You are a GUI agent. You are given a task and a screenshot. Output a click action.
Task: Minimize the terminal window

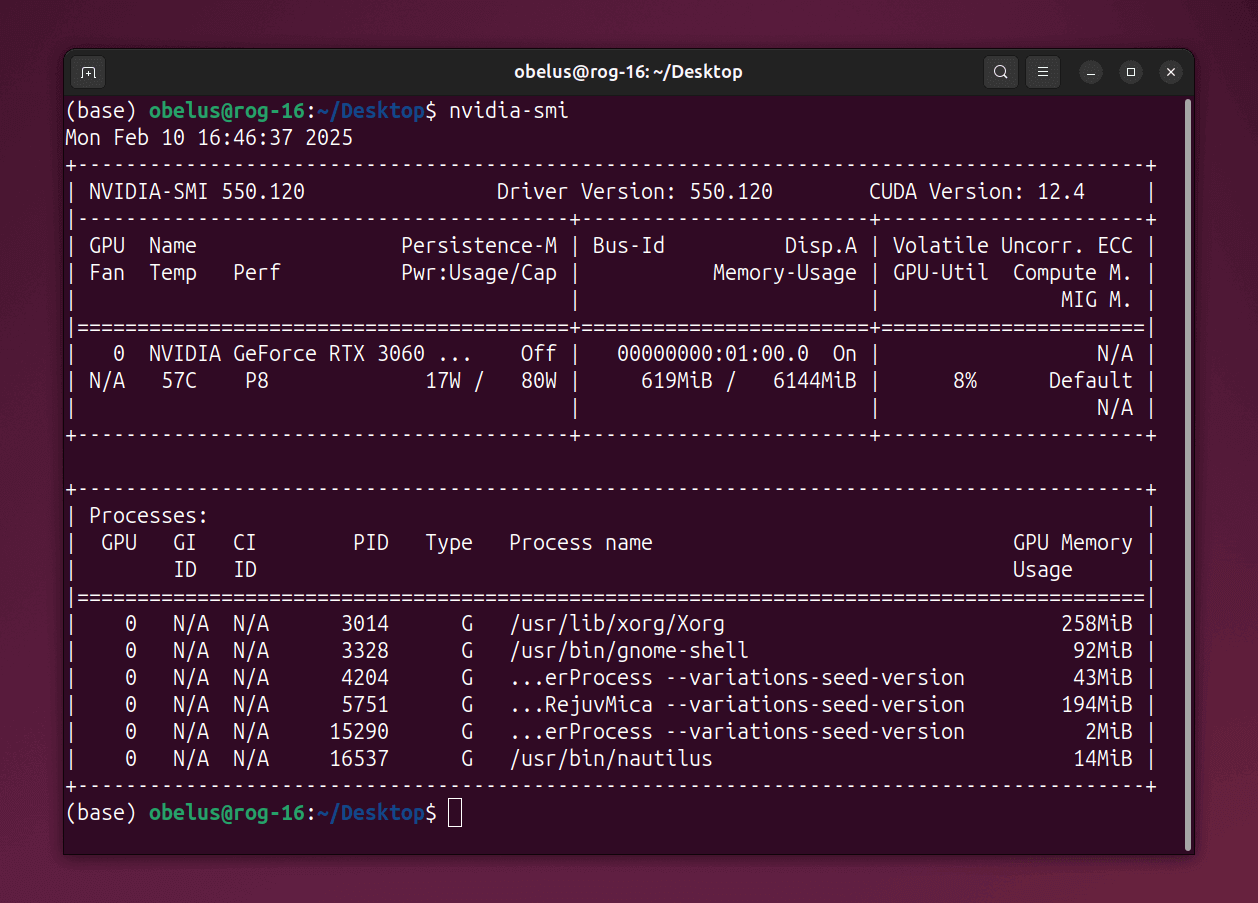point(1091,72)
